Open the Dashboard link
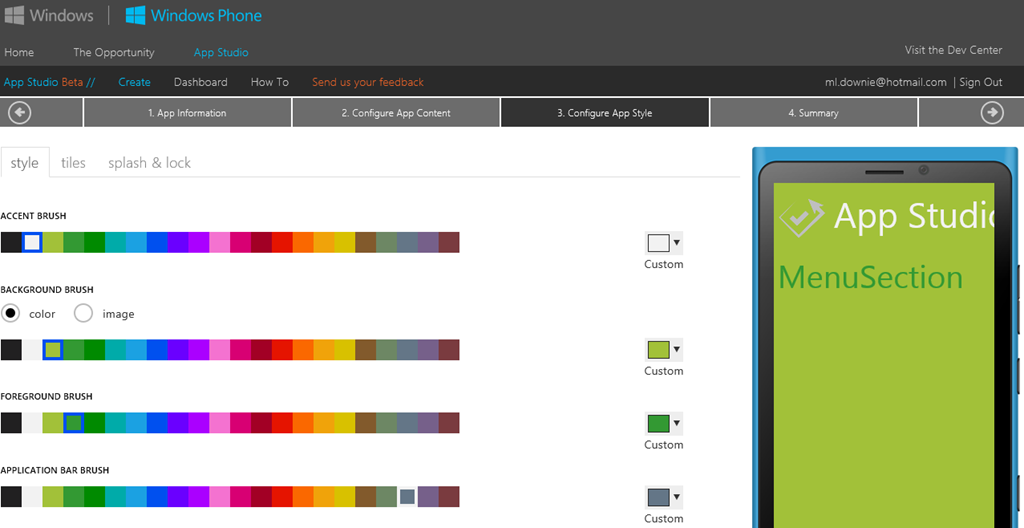This screenshot has width=1024, height=528. click(200, 82)
